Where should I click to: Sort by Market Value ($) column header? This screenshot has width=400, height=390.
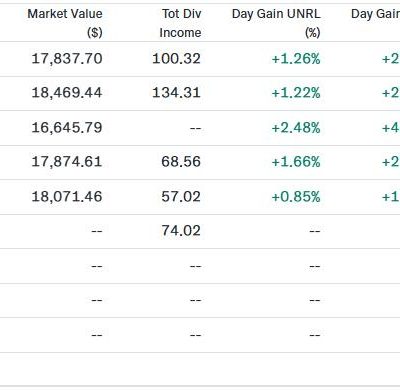pos(65,23)
